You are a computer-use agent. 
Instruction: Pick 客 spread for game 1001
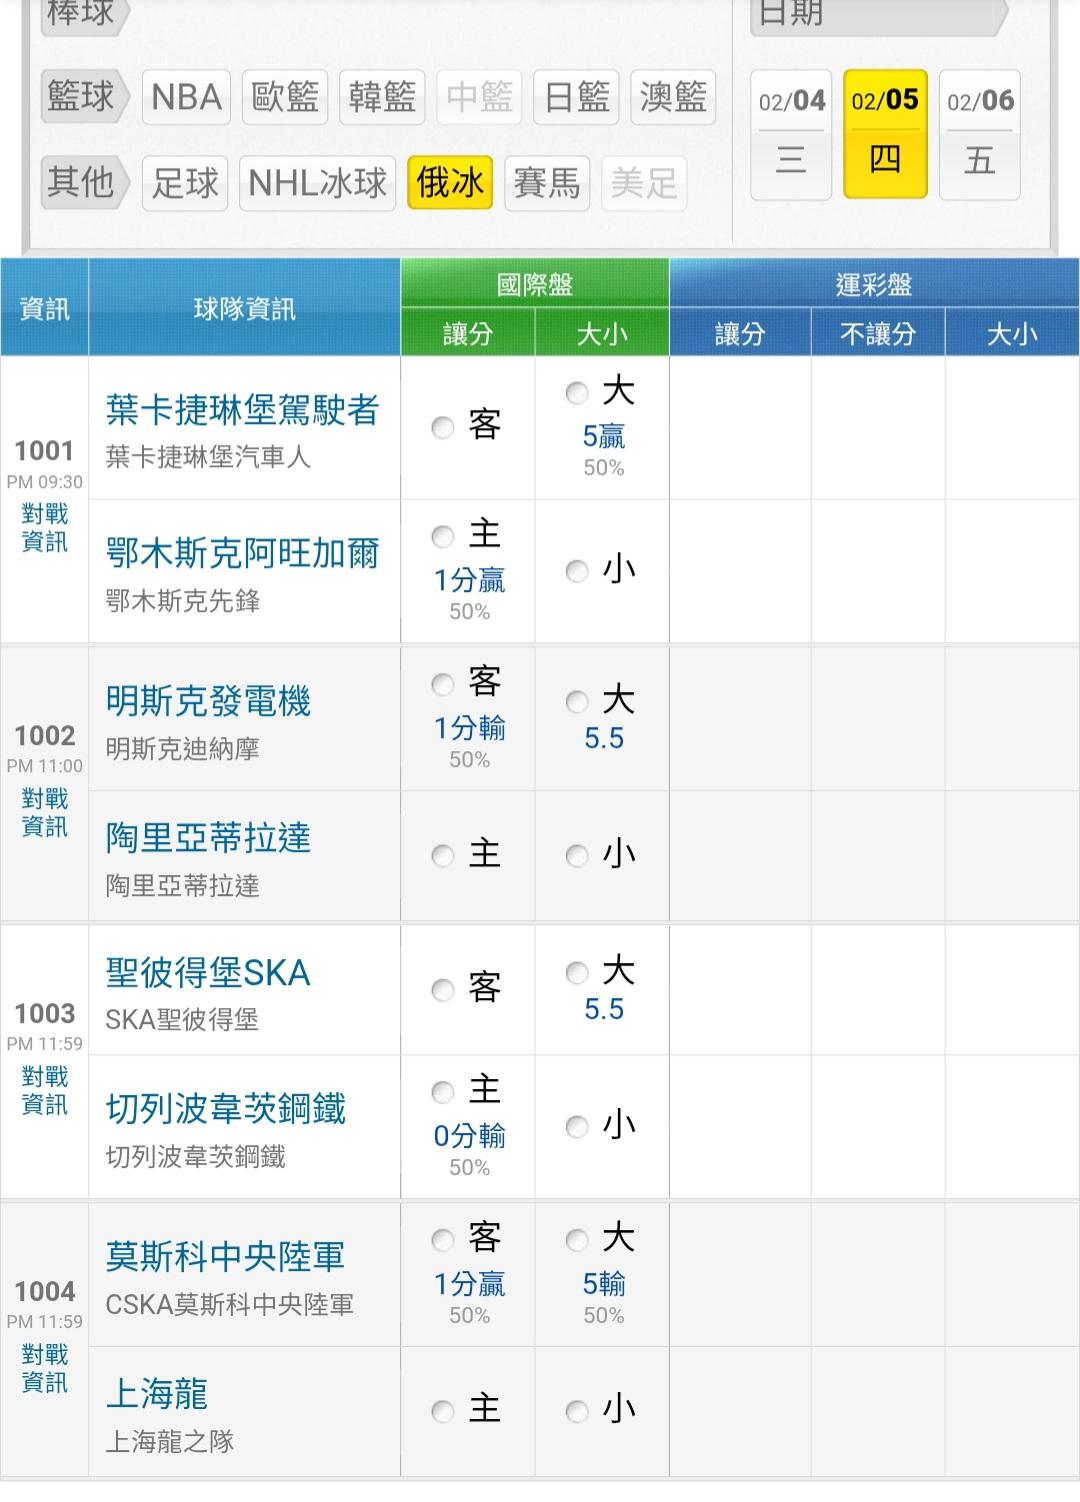pos(443,428)
